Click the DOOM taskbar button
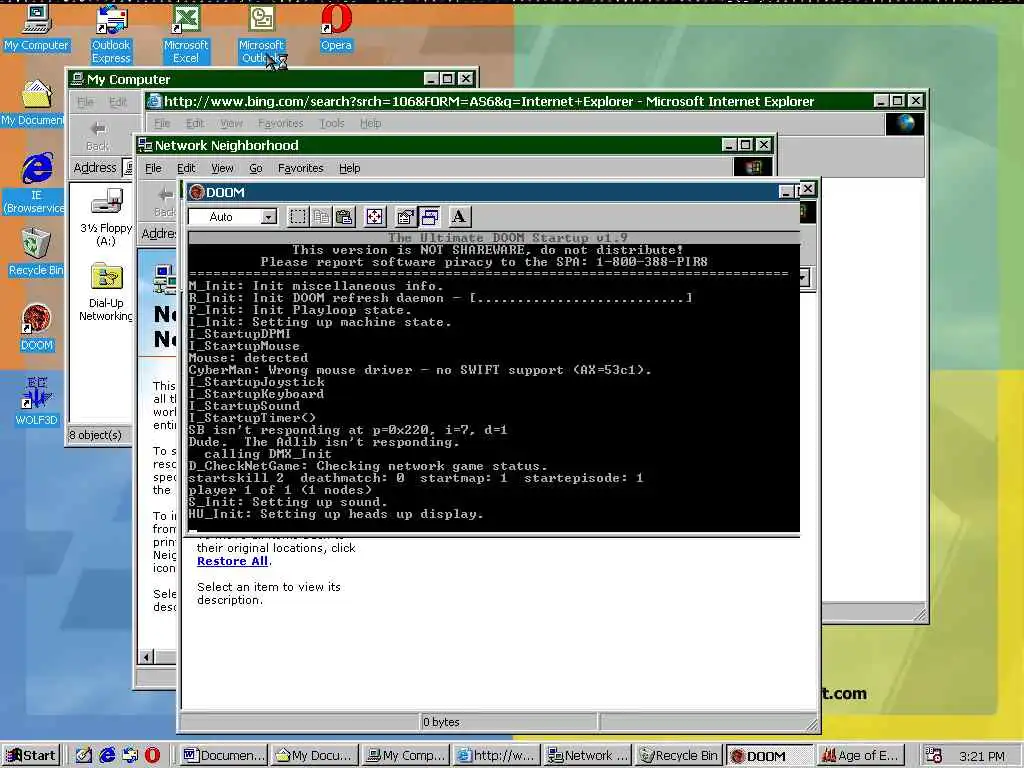The height and width of the screenshot is (768, 1024). tap(769, 755)
